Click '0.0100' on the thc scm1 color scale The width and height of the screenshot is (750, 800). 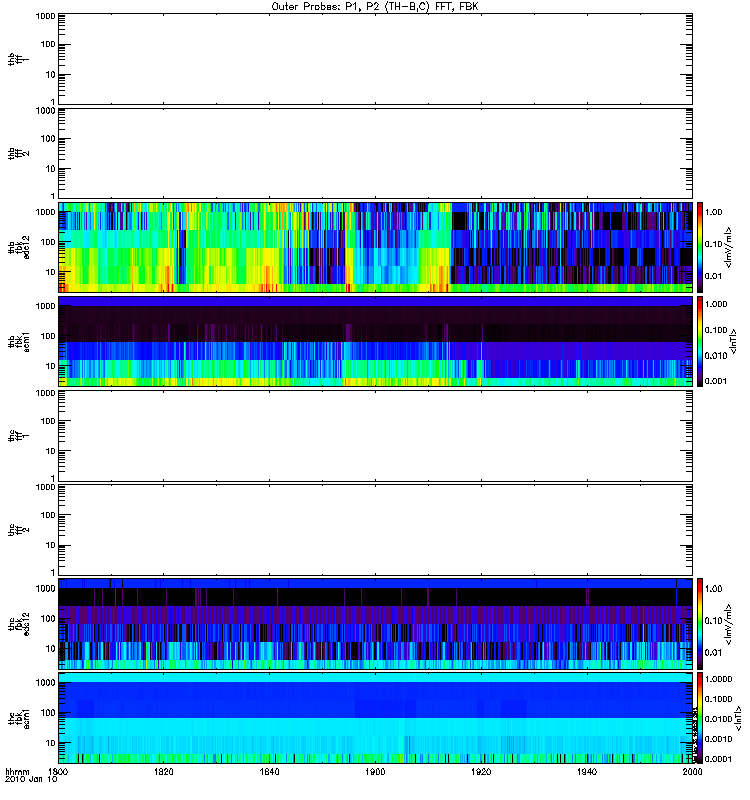718,719
